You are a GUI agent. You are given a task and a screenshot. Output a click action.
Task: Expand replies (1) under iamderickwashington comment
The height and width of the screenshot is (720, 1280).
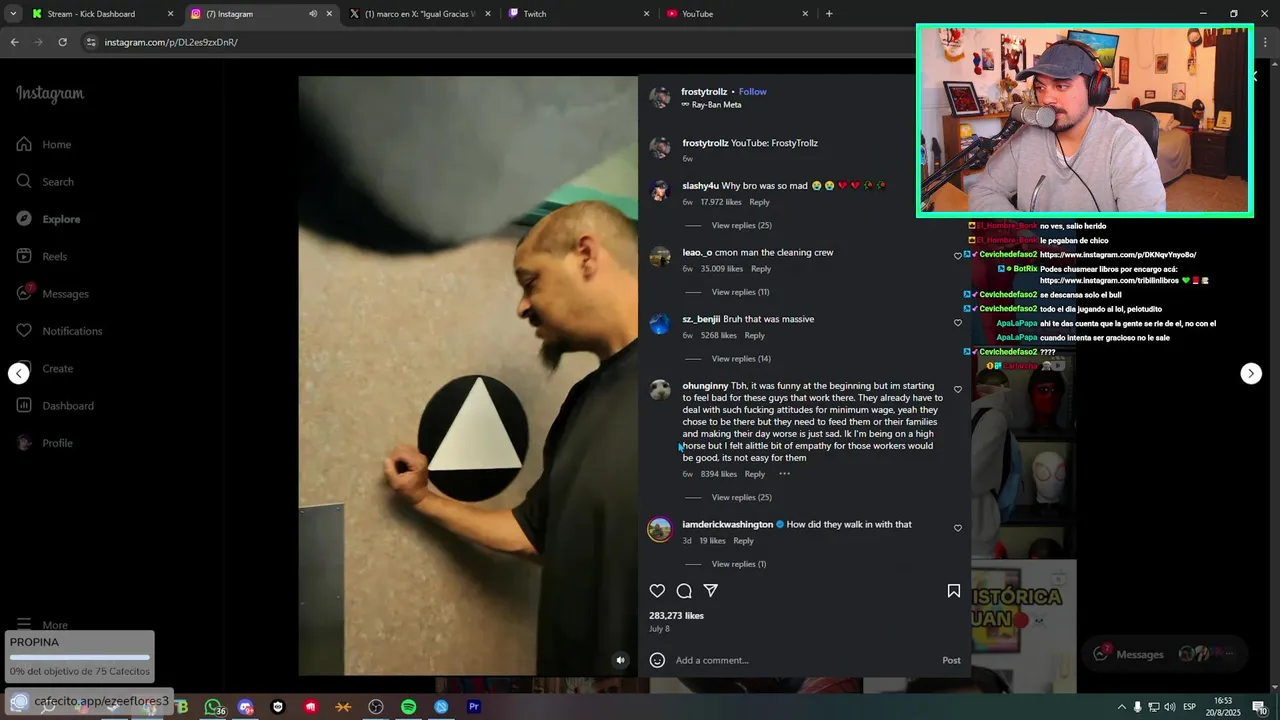(739, 564)
